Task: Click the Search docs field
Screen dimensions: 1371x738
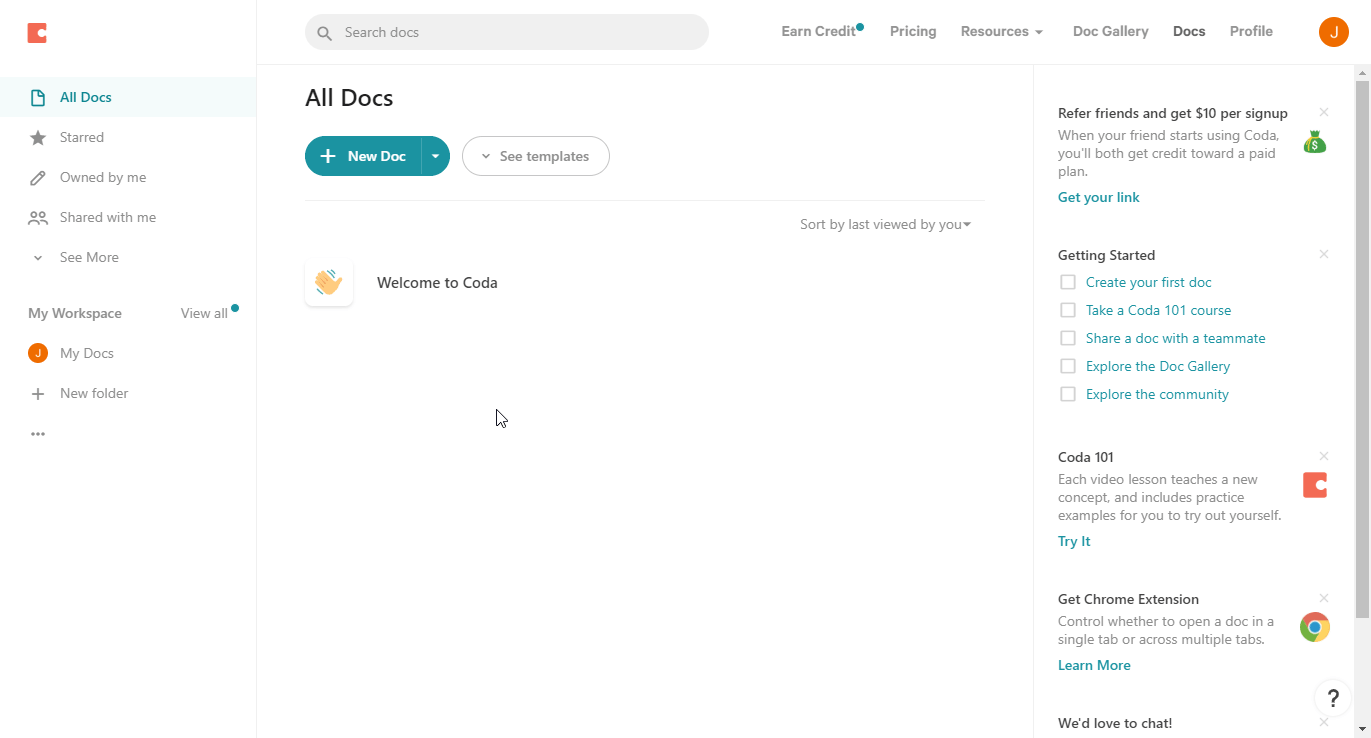Action: 505,32
